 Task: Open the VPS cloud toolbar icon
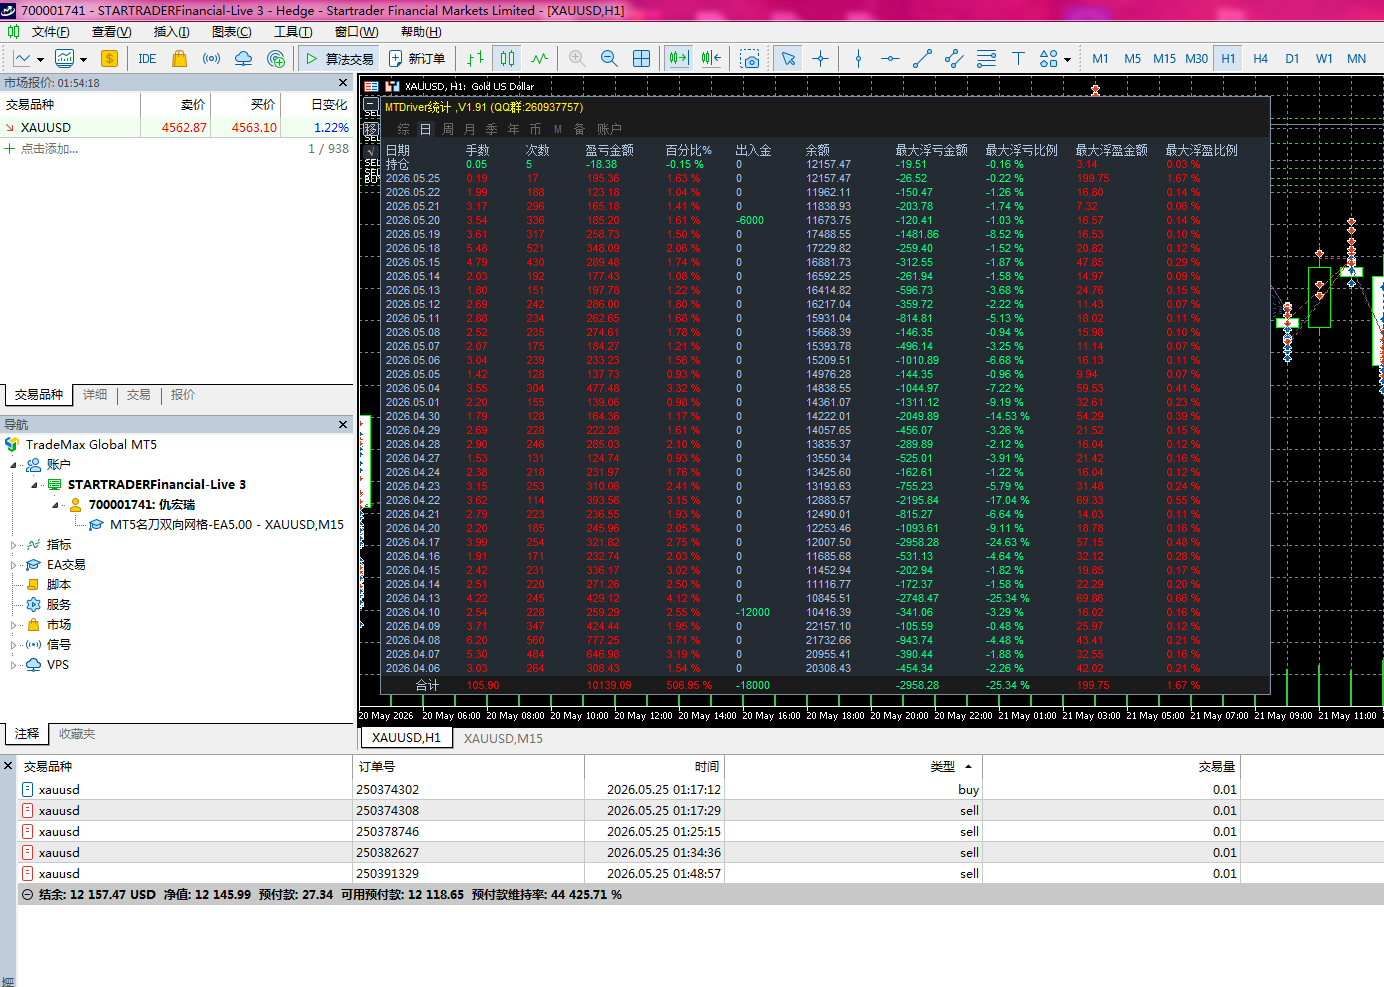pos(243,58)
